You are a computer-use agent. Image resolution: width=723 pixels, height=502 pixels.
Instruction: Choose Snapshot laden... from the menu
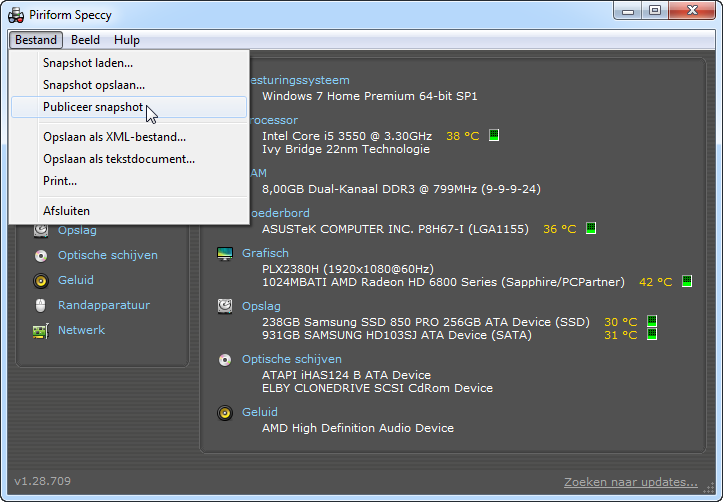[129, 63]
